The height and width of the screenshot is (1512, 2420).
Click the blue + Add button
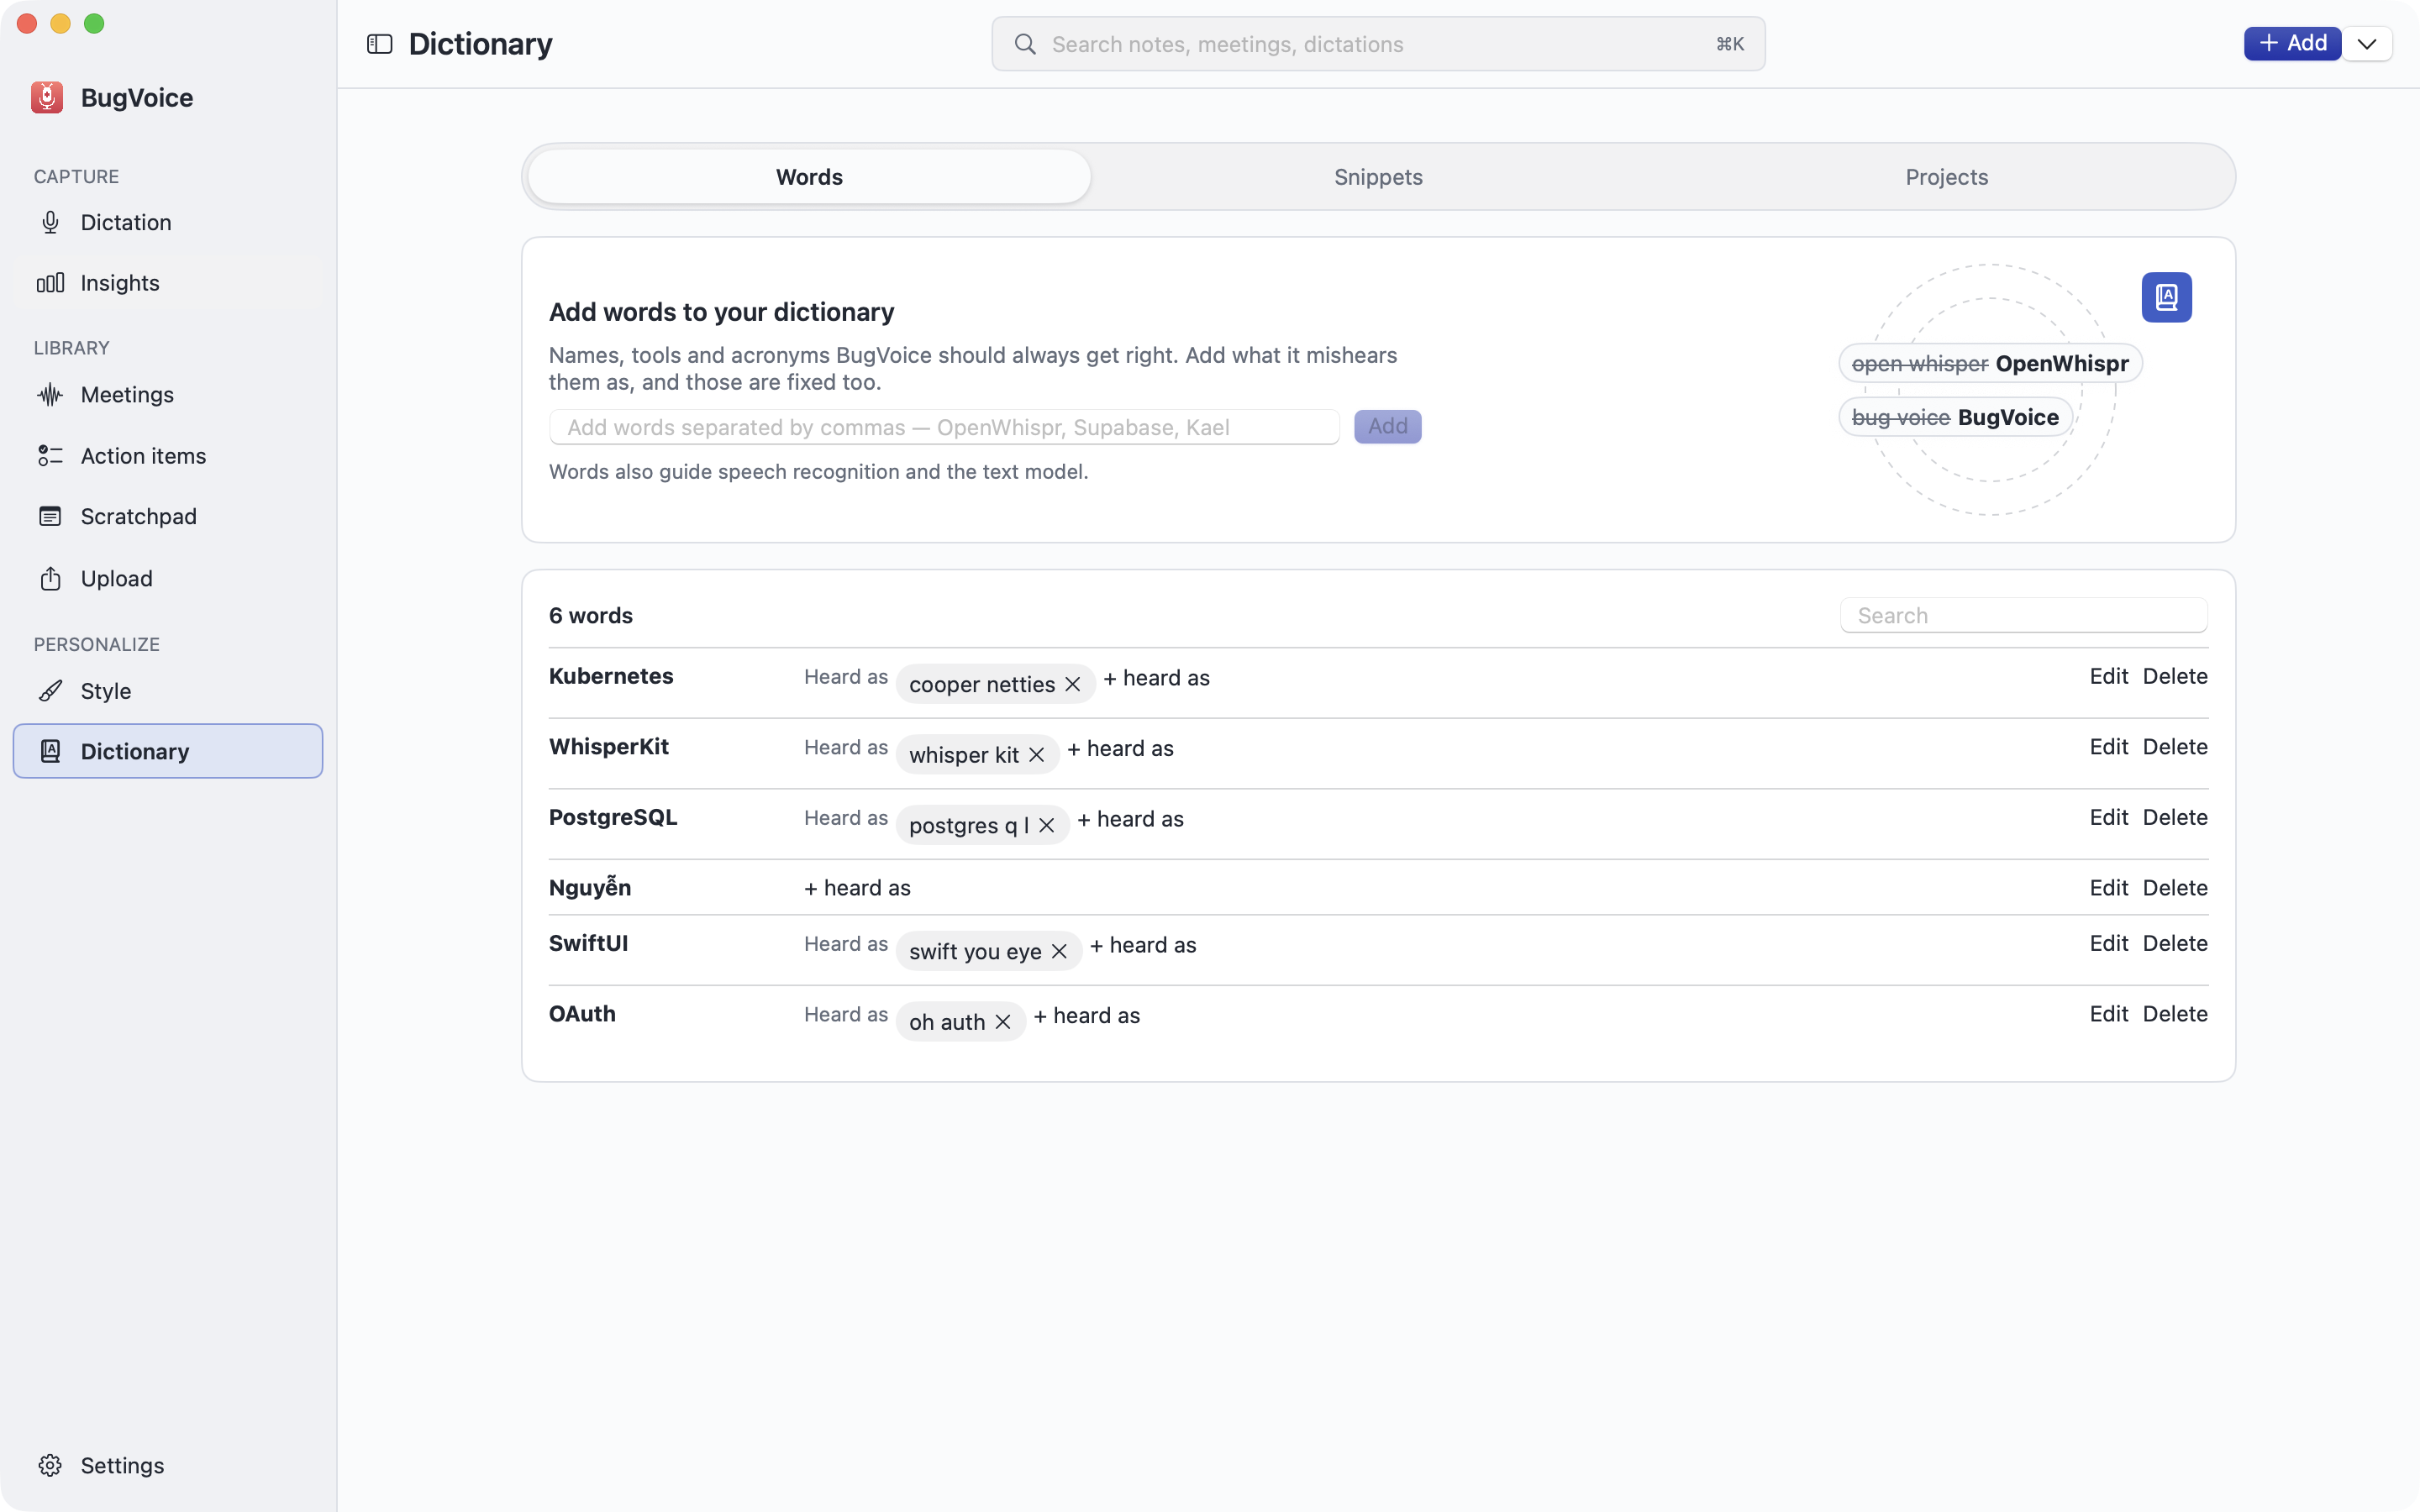2292,43
